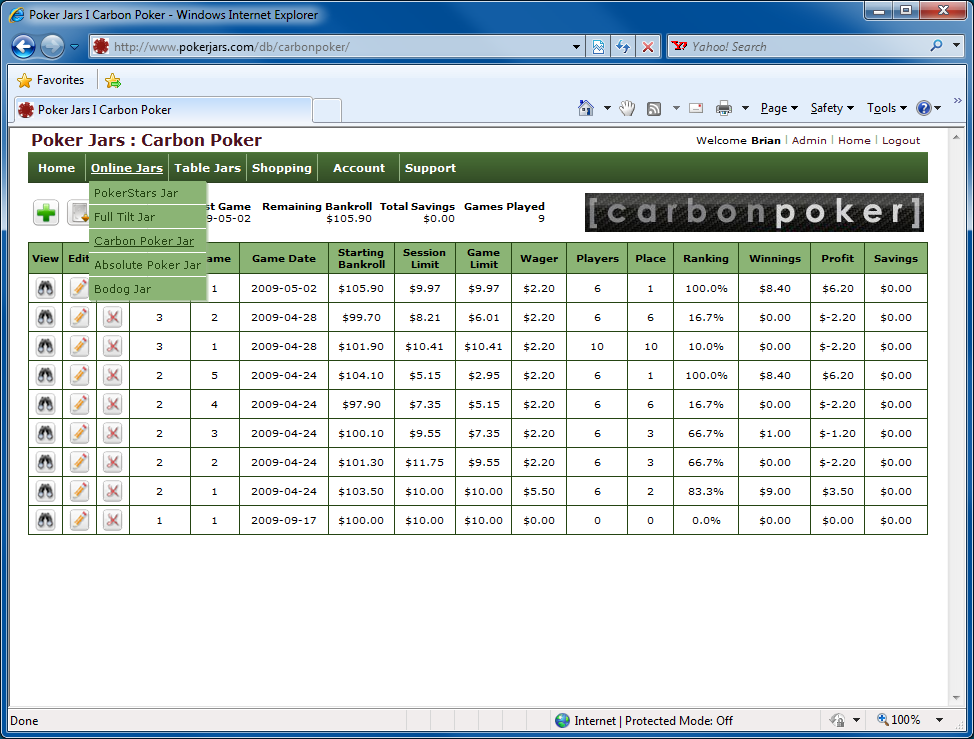View the 2009-09-17 game entry
This screenshot has width=974, height=739.
click(x=45, y=520)
